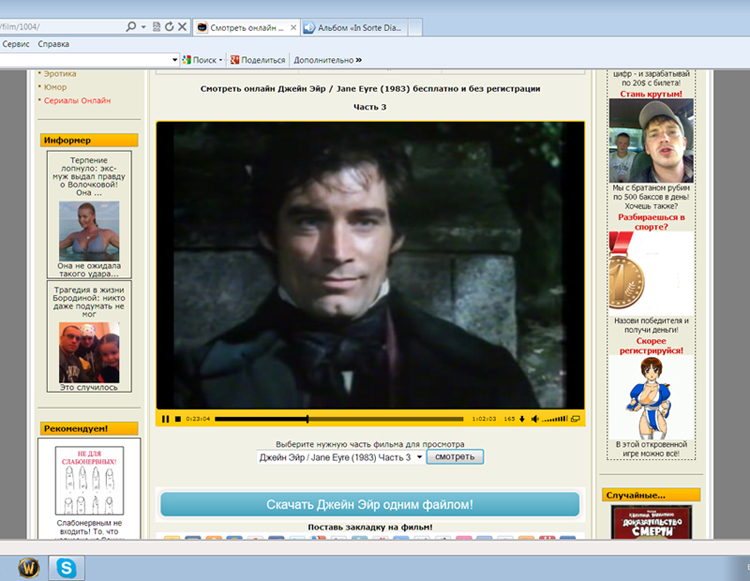Image resolution: width=750 pixels, height=581 pixels.
Task: Click the address bar search magnifier icon
Action: pos(131,27)
